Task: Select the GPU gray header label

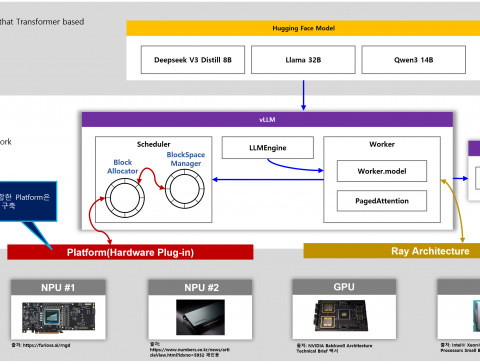Action: (344, 287)
